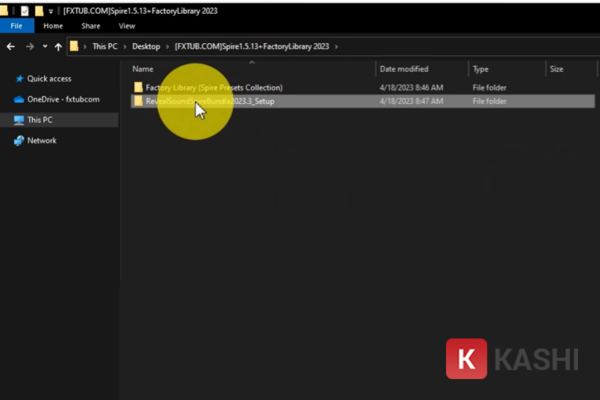Sort by Type column header
The image size is (600, 400).
tap(480, 69)
